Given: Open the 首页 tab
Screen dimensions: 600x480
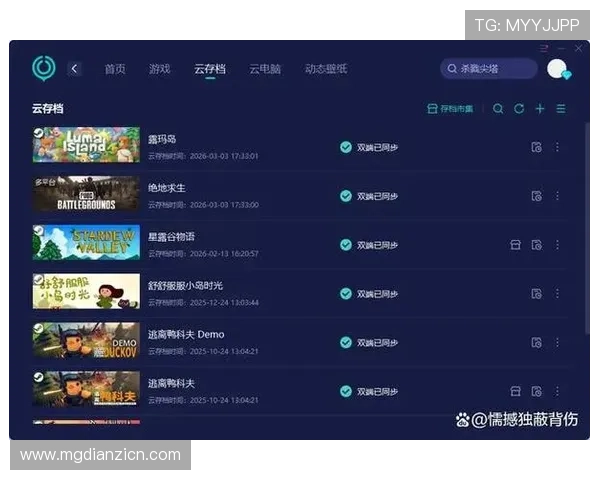Looking at the screenshot, I should tap(115, 69).
